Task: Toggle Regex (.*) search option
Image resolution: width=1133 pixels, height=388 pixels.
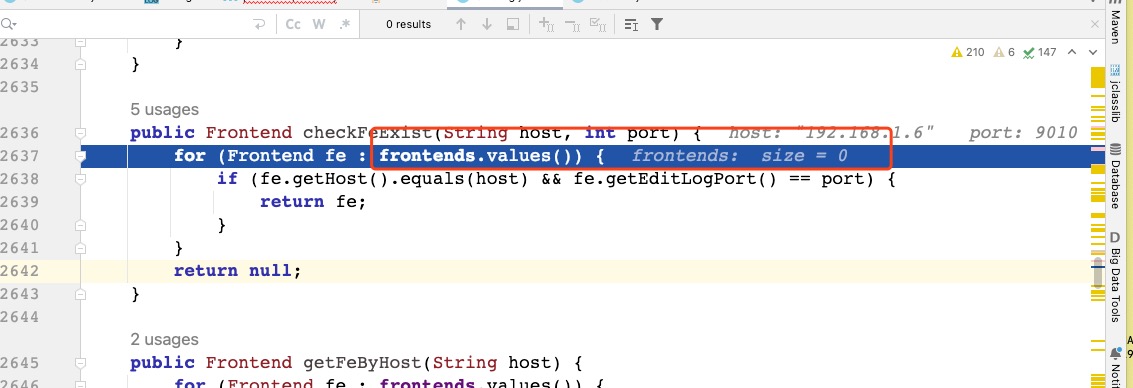Action: click(x=345, y=24)
